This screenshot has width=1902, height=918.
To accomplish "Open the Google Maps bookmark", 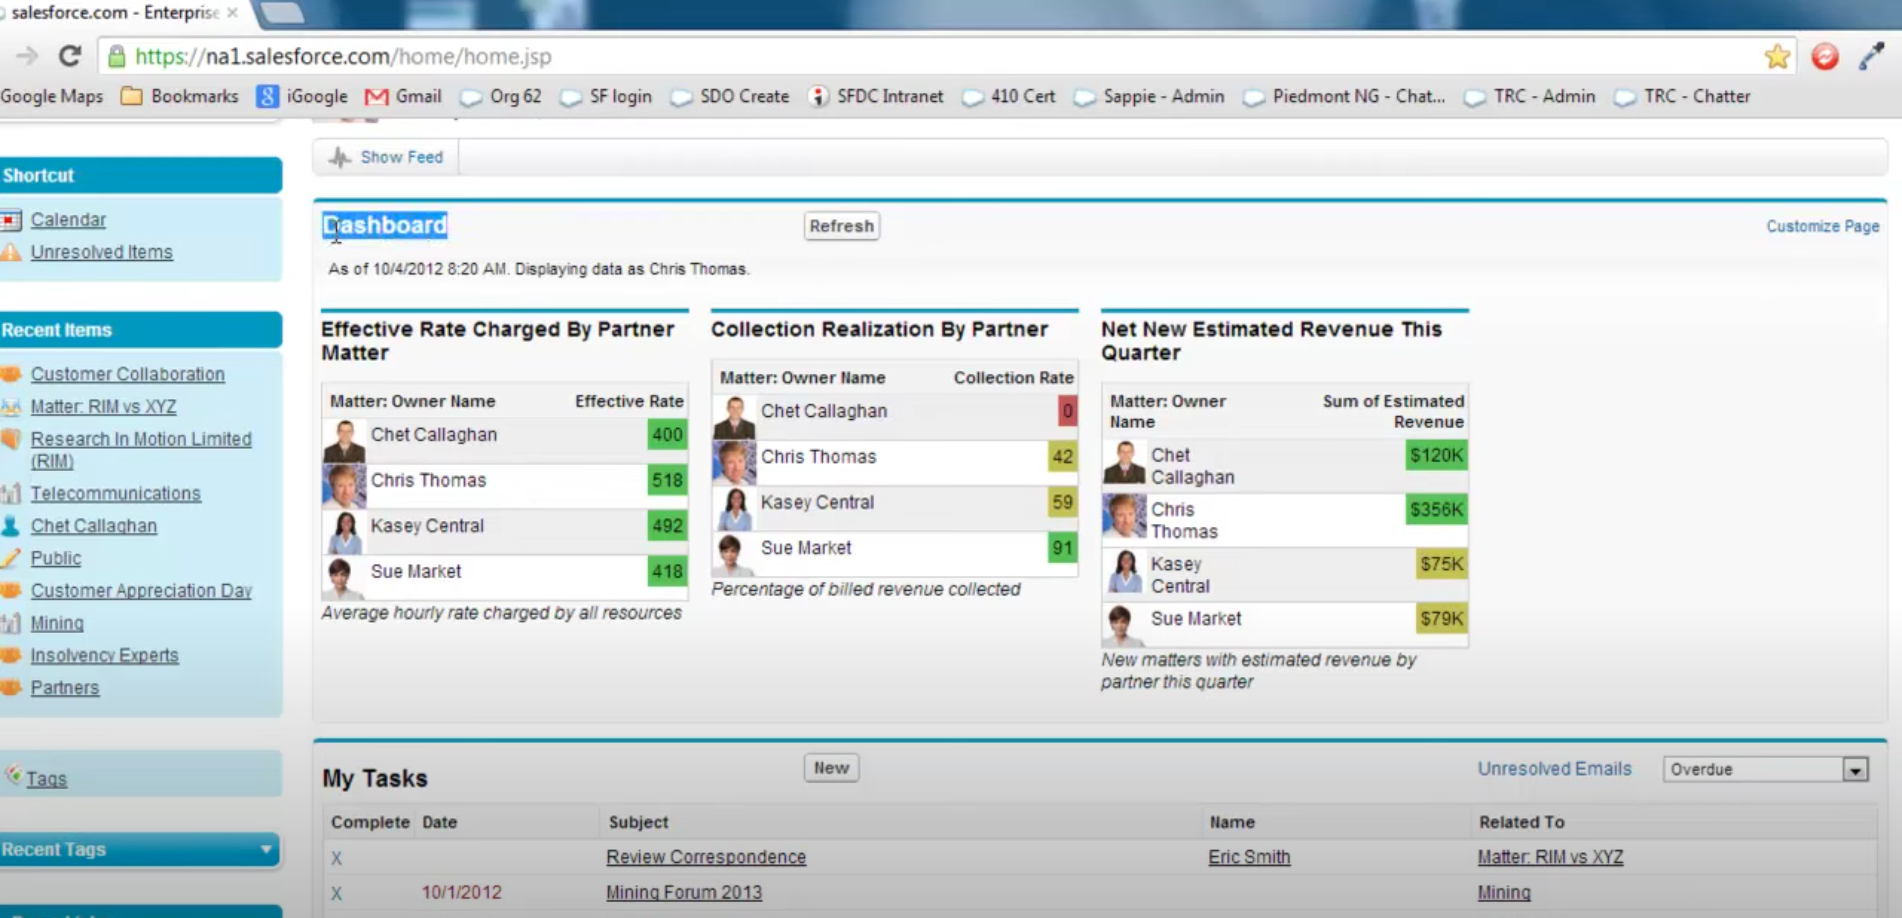I will pyautogui.click(x=52, y=96).
